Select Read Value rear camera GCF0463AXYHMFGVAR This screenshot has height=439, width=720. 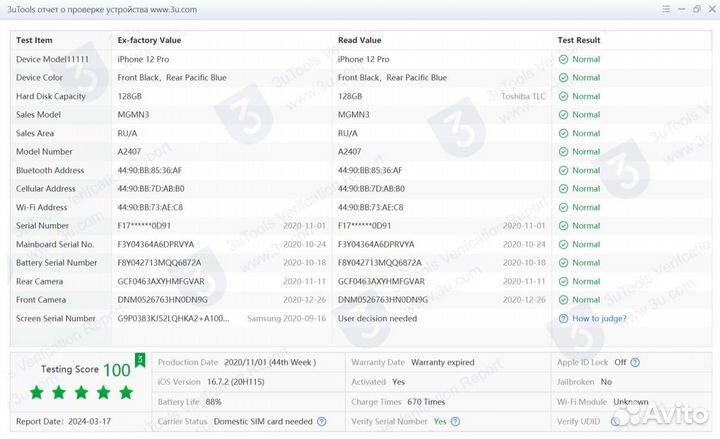click(x=381, y=281)
